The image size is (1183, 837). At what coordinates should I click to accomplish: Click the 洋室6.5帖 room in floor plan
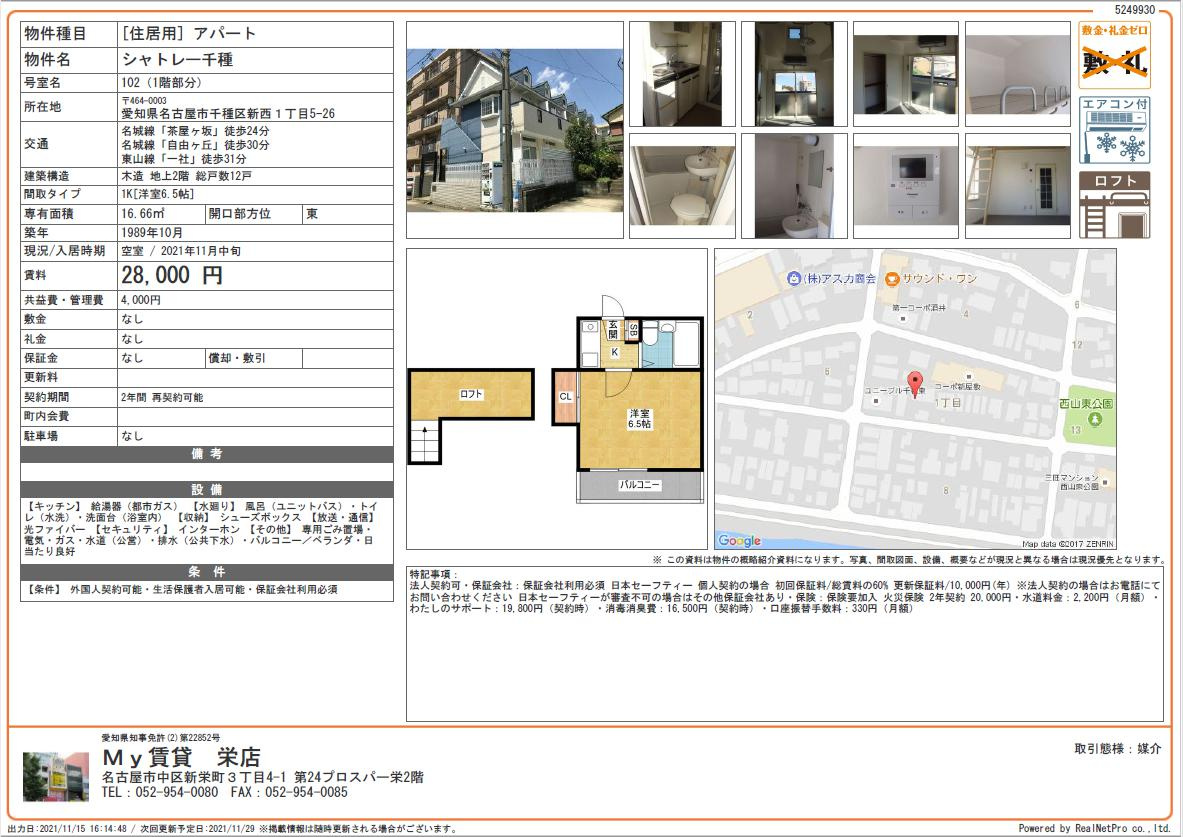[x=640, y=419]
